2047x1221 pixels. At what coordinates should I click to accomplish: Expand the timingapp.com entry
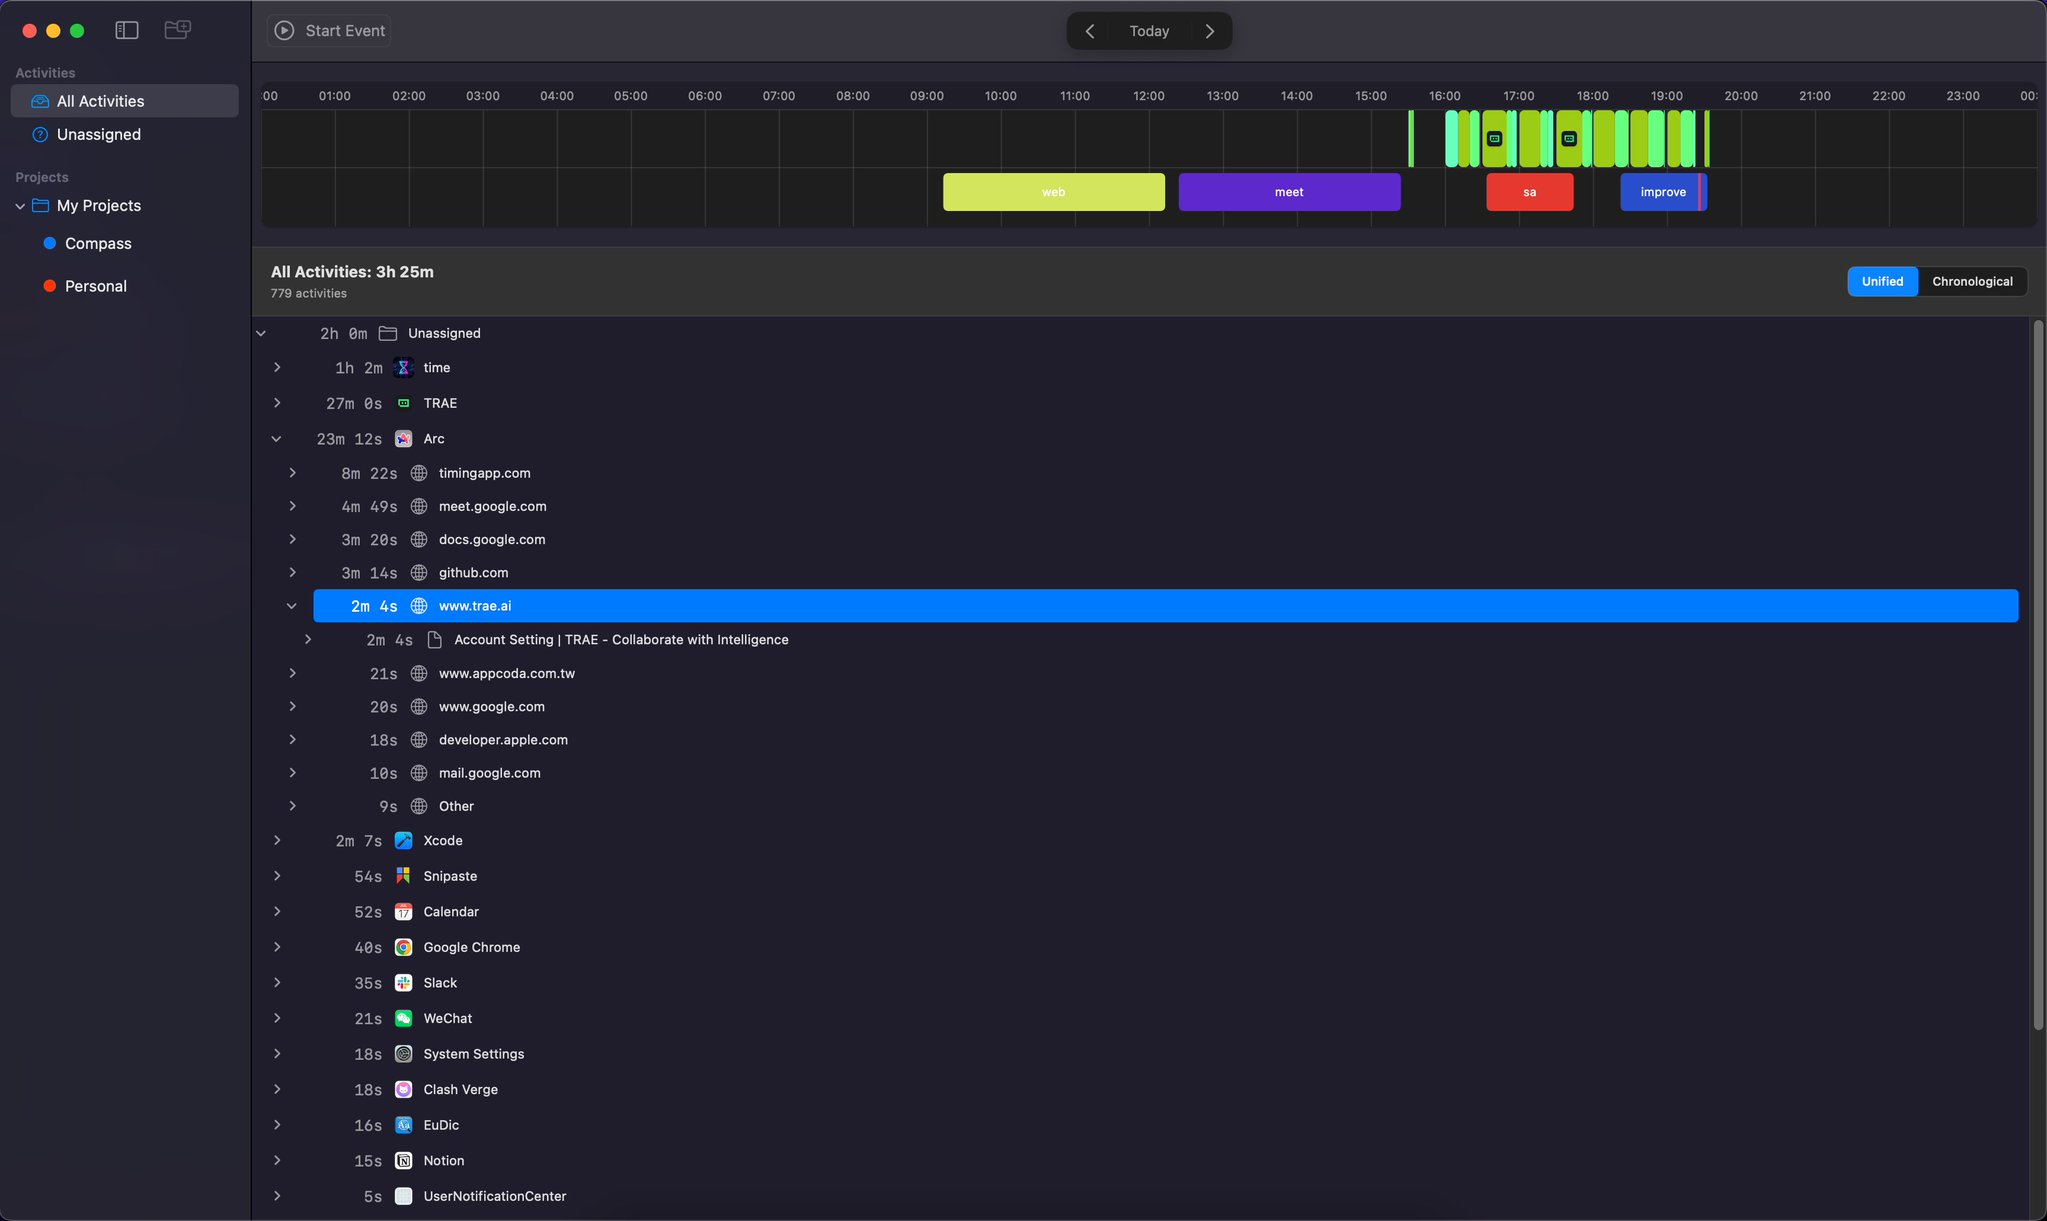pyautogui.click(x=292, y=473)
